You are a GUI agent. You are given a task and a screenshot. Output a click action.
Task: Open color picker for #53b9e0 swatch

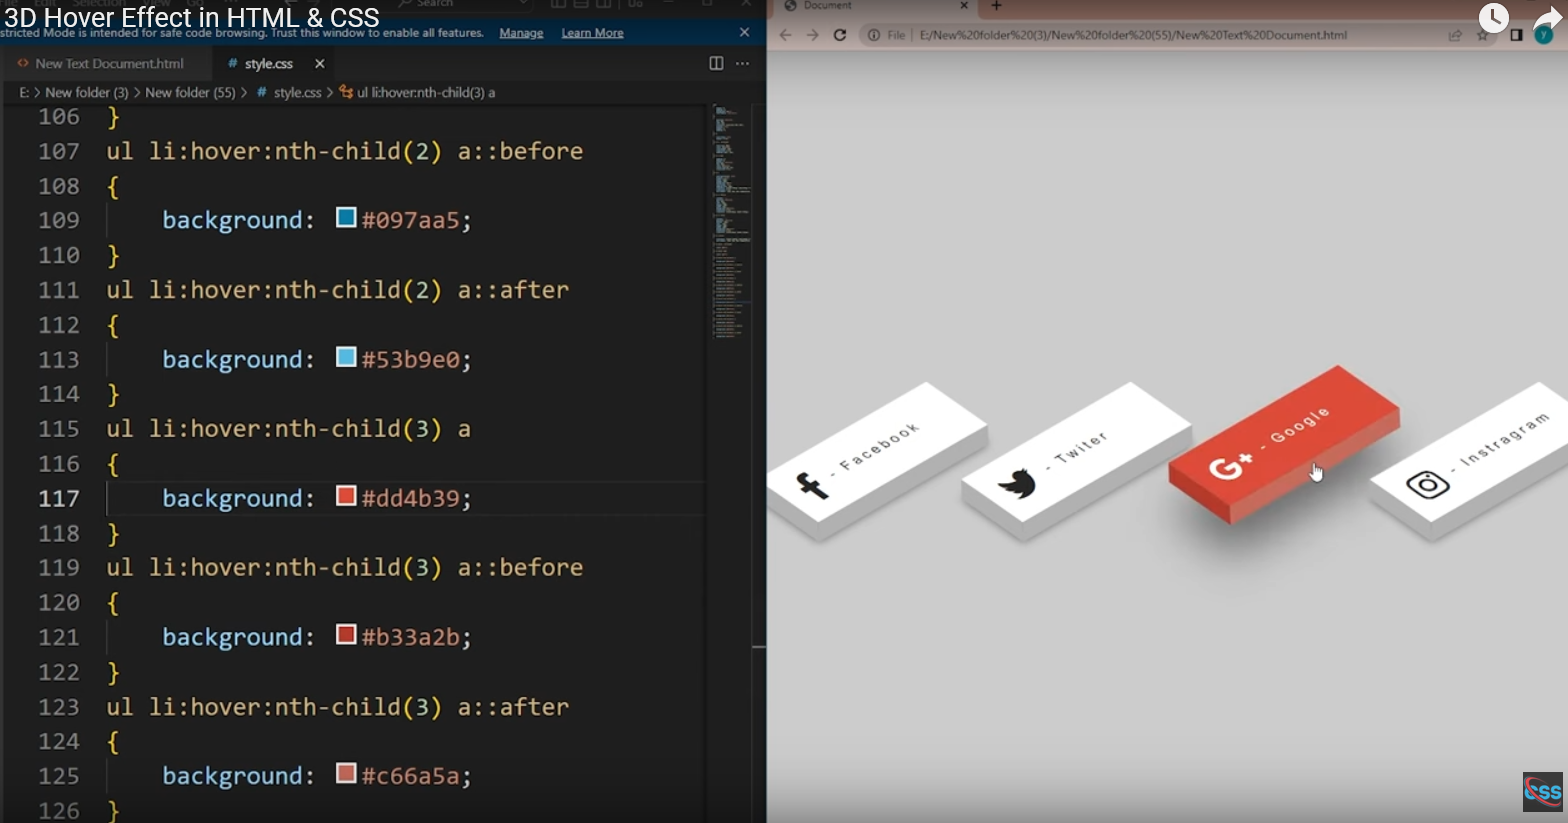point(346,357)
